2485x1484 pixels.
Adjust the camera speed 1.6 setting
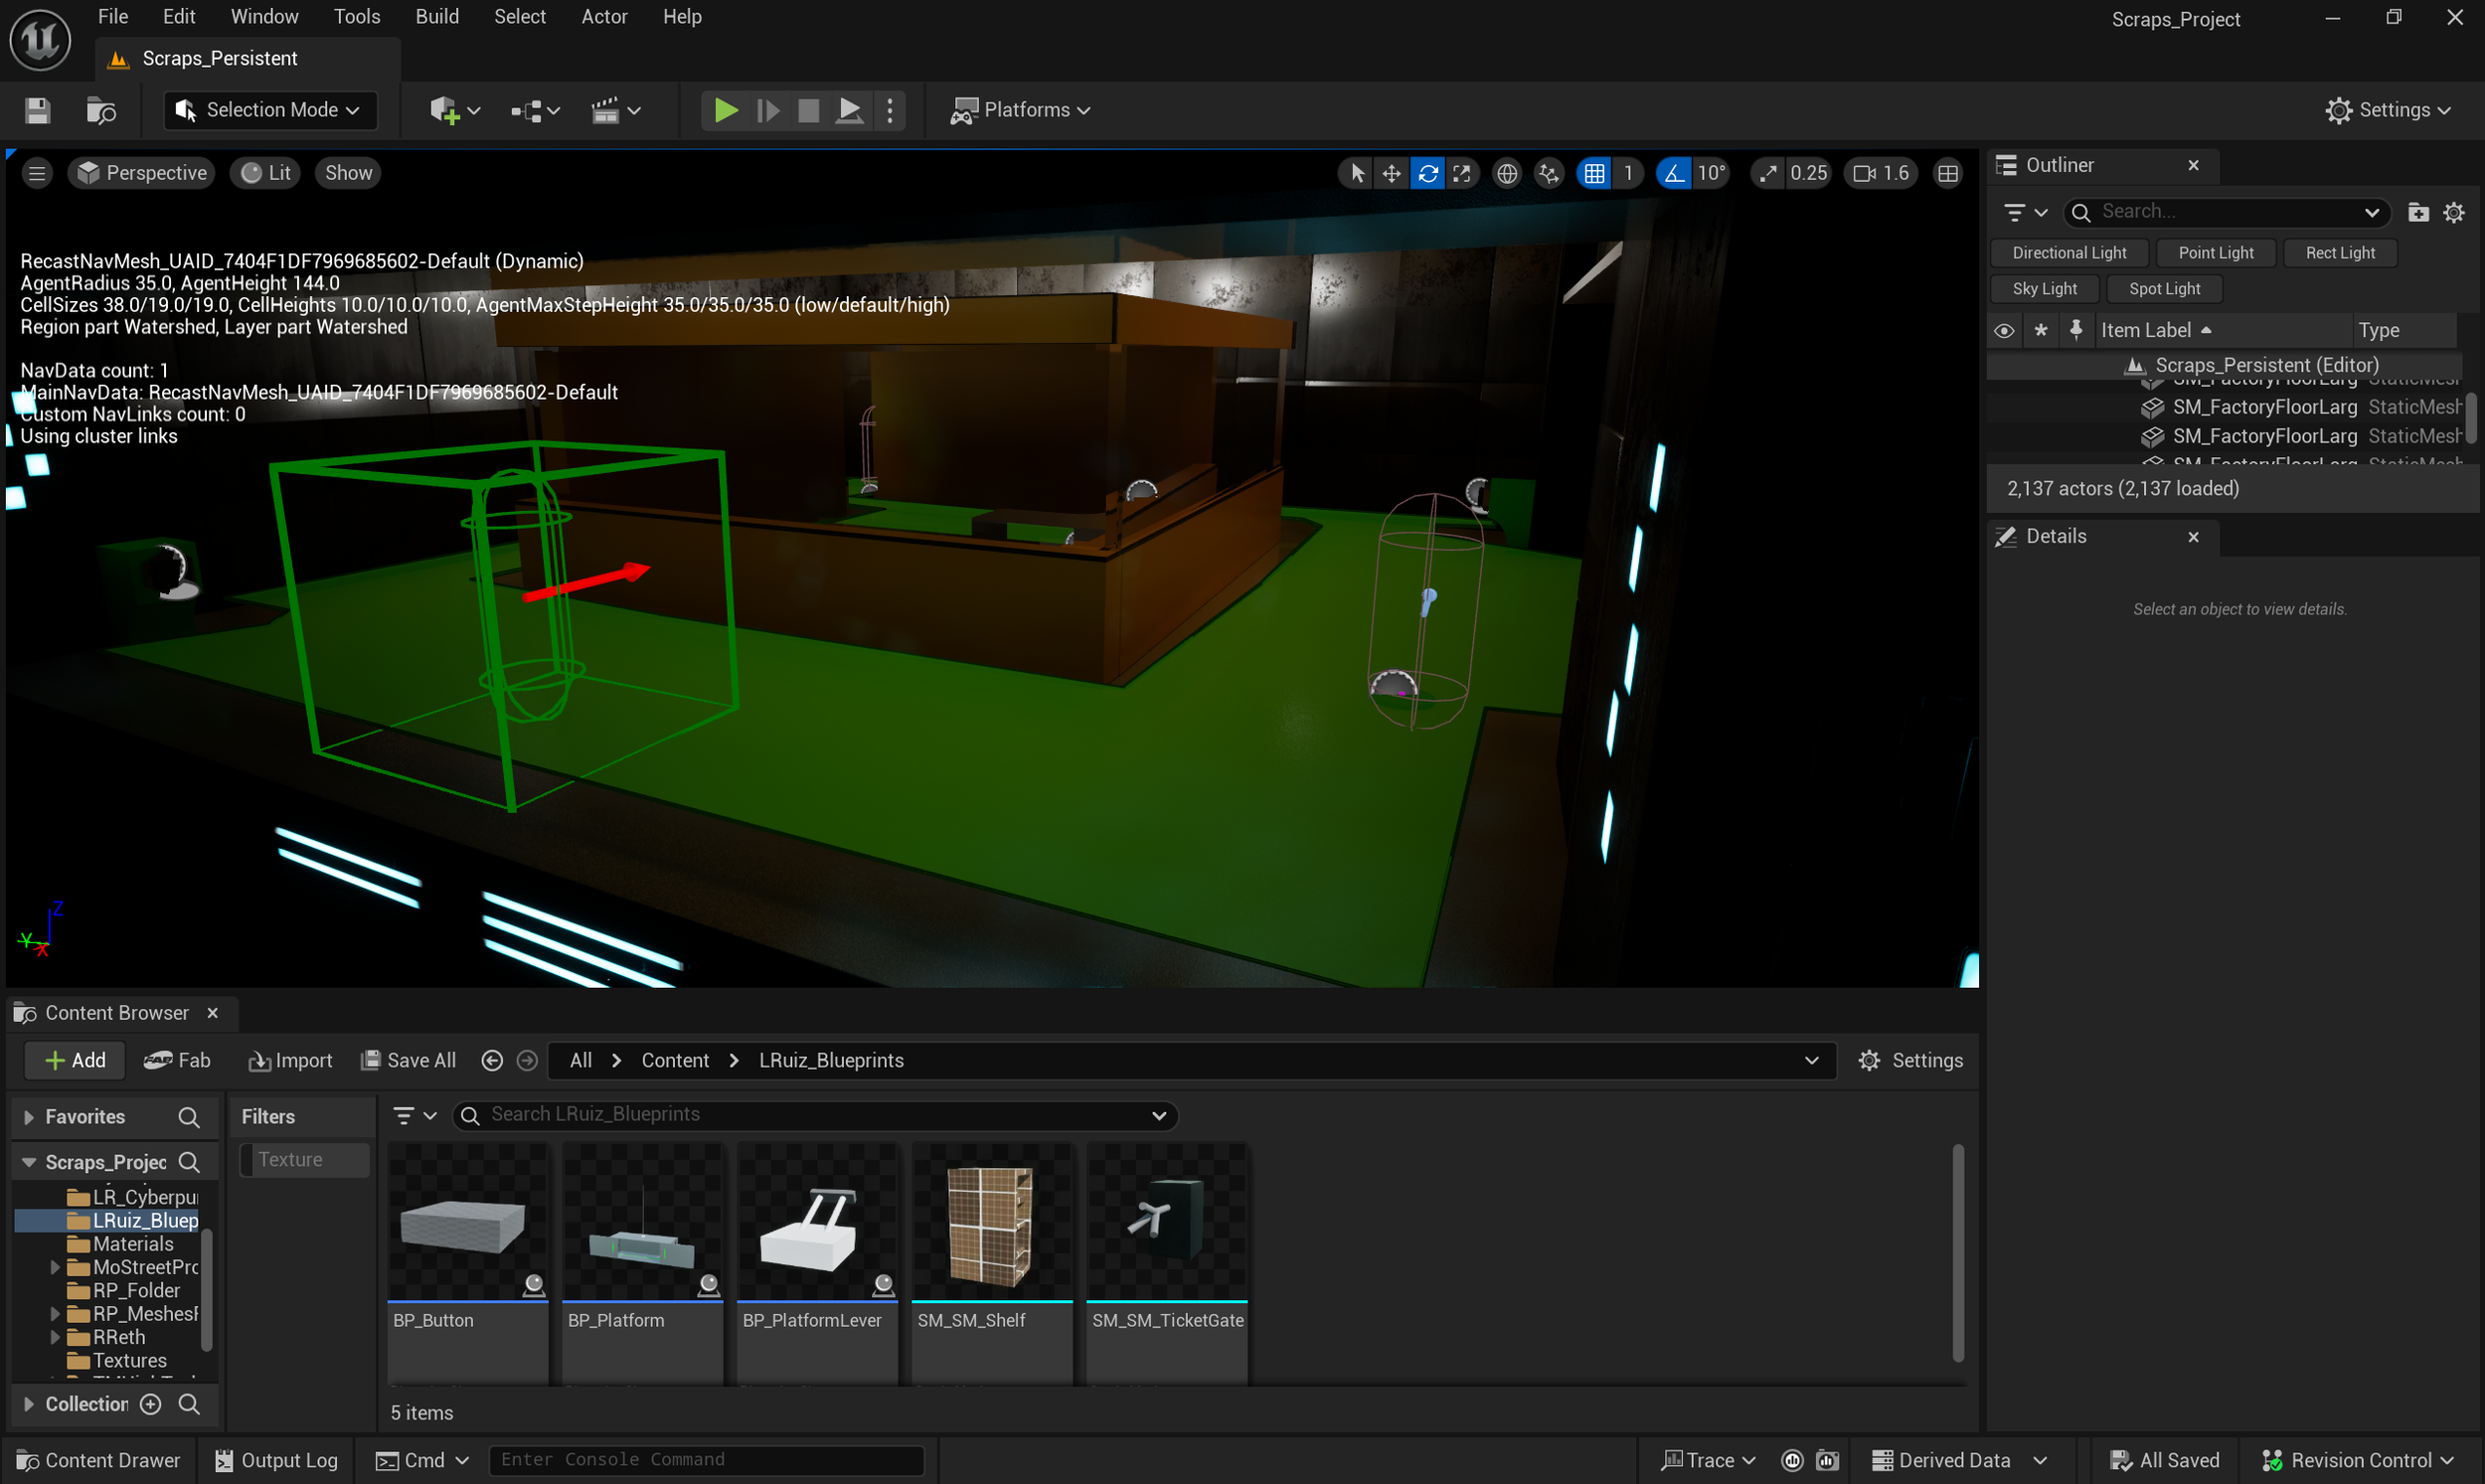[1881, 174]
